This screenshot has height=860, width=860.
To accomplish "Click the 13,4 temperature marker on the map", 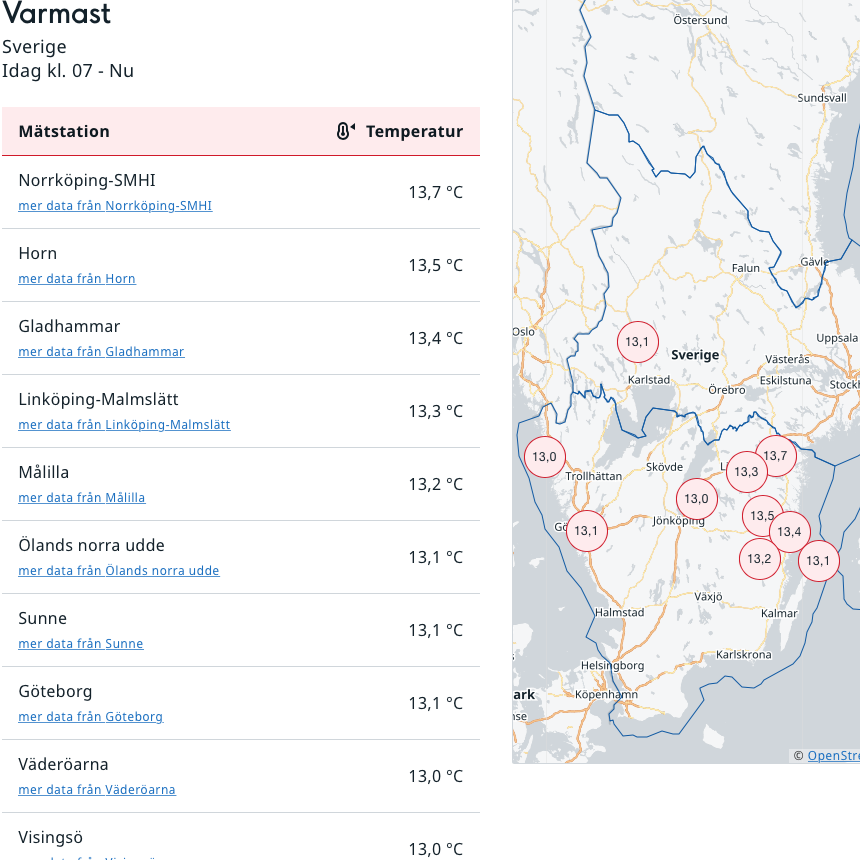I will (789, 532).
